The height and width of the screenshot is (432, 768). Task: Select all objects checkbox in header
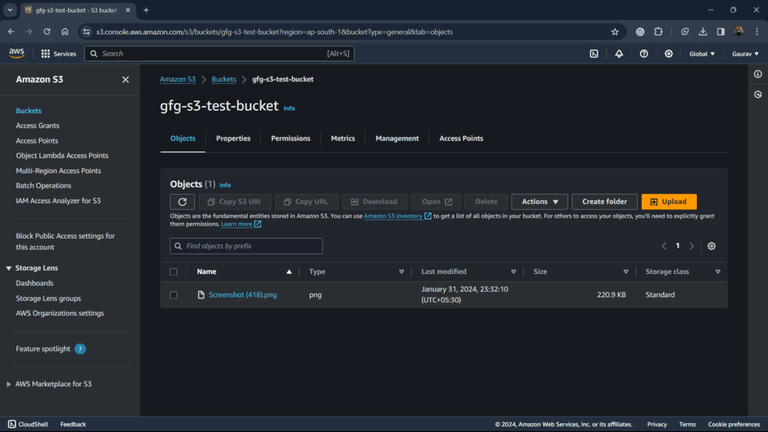(x=173, y=272)
